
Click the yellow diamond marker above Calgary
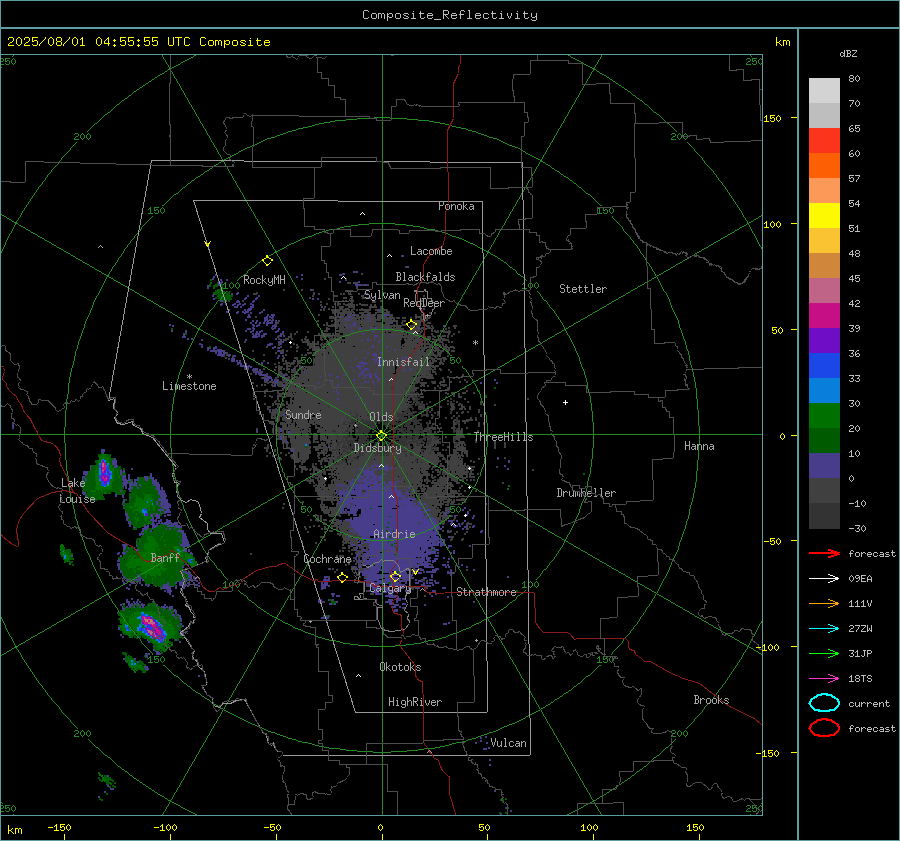click(x=395, y=576)
